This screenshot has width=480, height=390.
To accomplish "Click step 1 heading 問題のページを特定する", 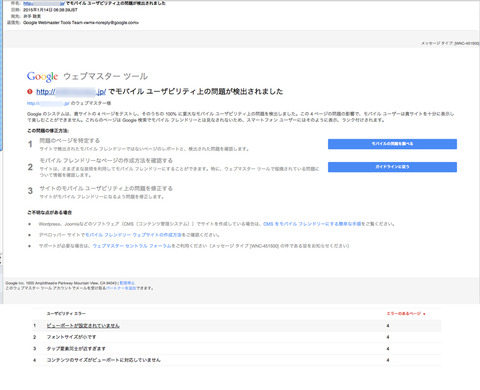I will [x=70, y=141].
